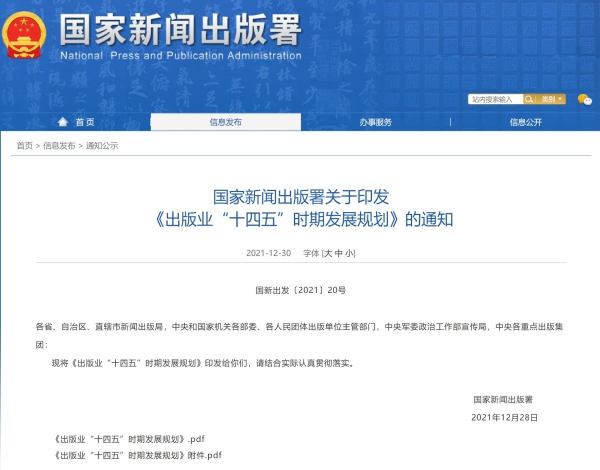600x470 pixels.
Task: Click the 国家新闻出版署 signature line
Action: (503, 400)
